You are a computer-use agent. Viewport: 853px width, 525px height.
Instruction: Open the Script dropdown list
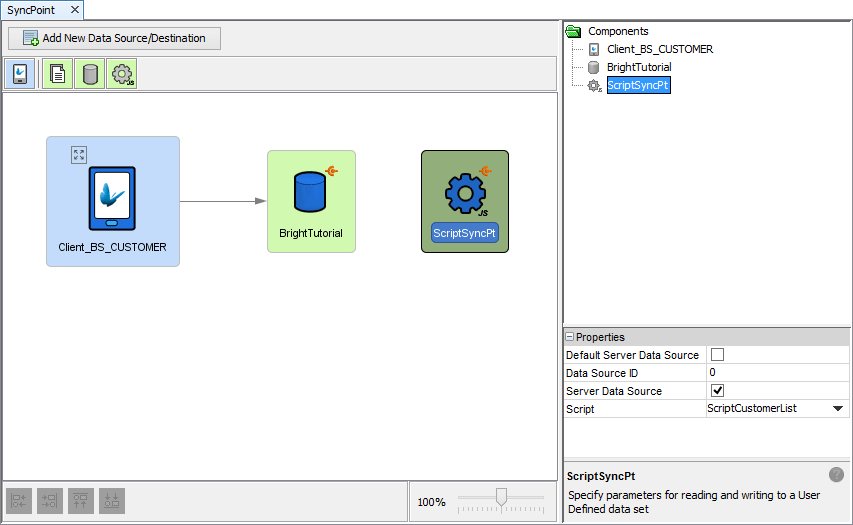[837, 409]
